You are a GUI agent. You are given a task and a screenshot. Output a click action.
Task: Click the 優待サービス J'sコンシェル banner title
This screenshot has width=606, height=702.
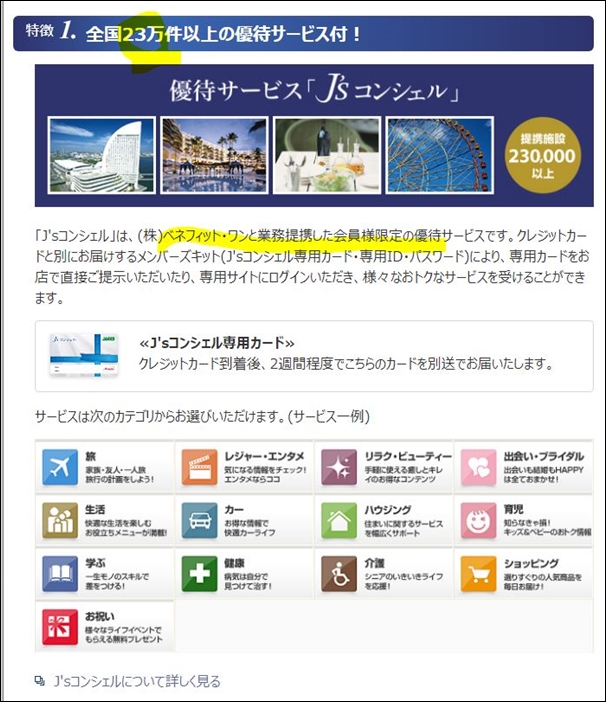(314, 90)
